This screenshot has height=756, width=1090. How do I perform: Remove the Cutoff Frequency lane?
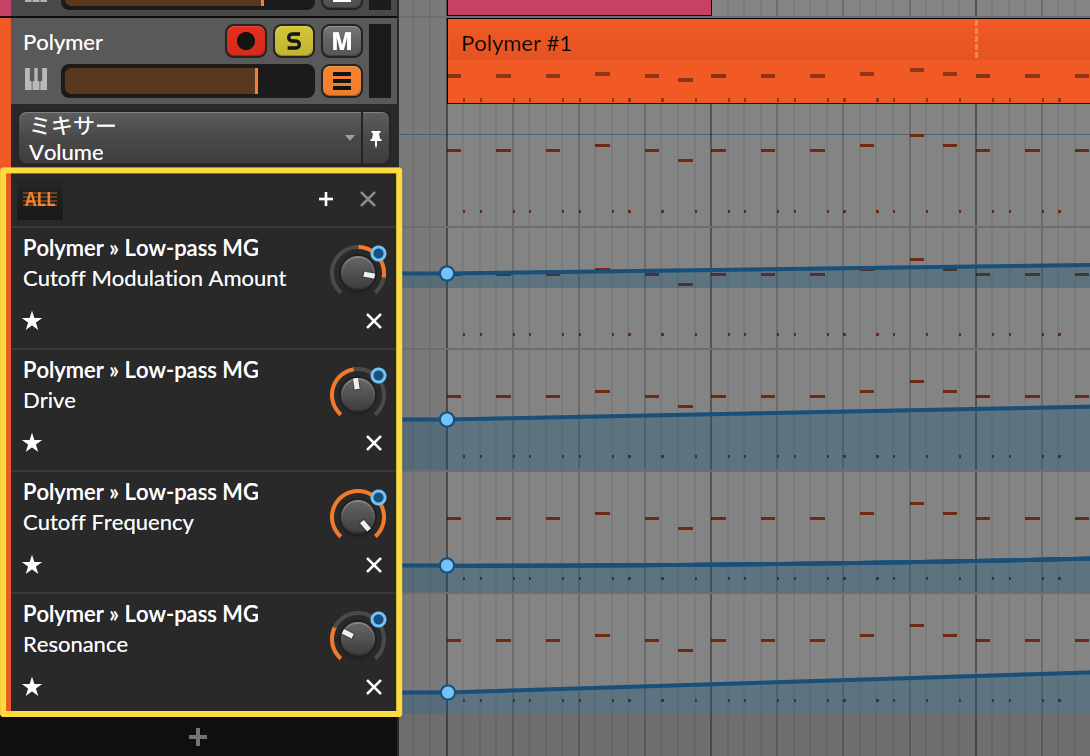(x=374, y=565)
